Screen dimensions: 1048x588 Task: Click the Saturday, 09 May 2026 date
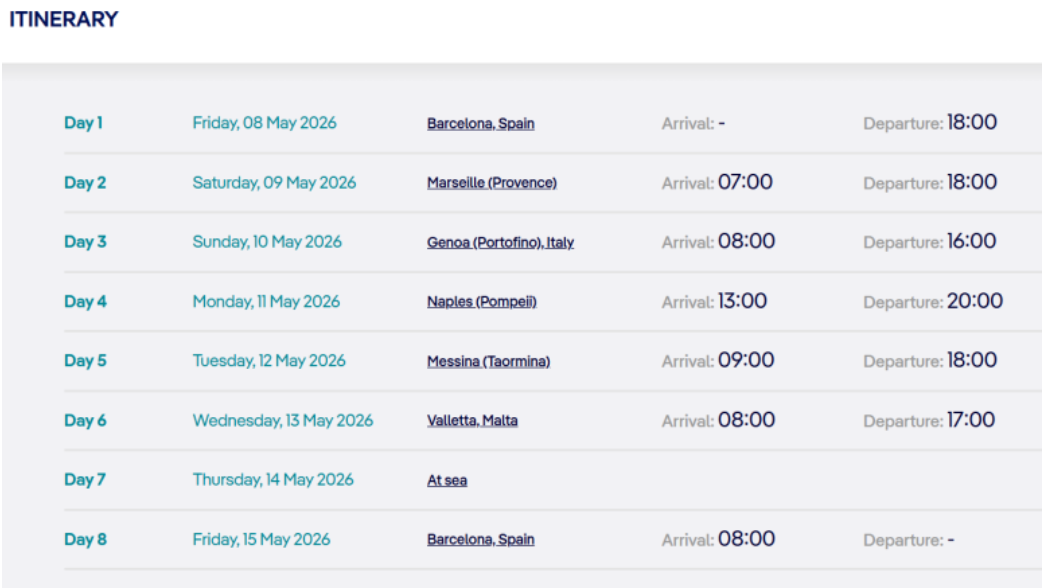pos(274,183)
